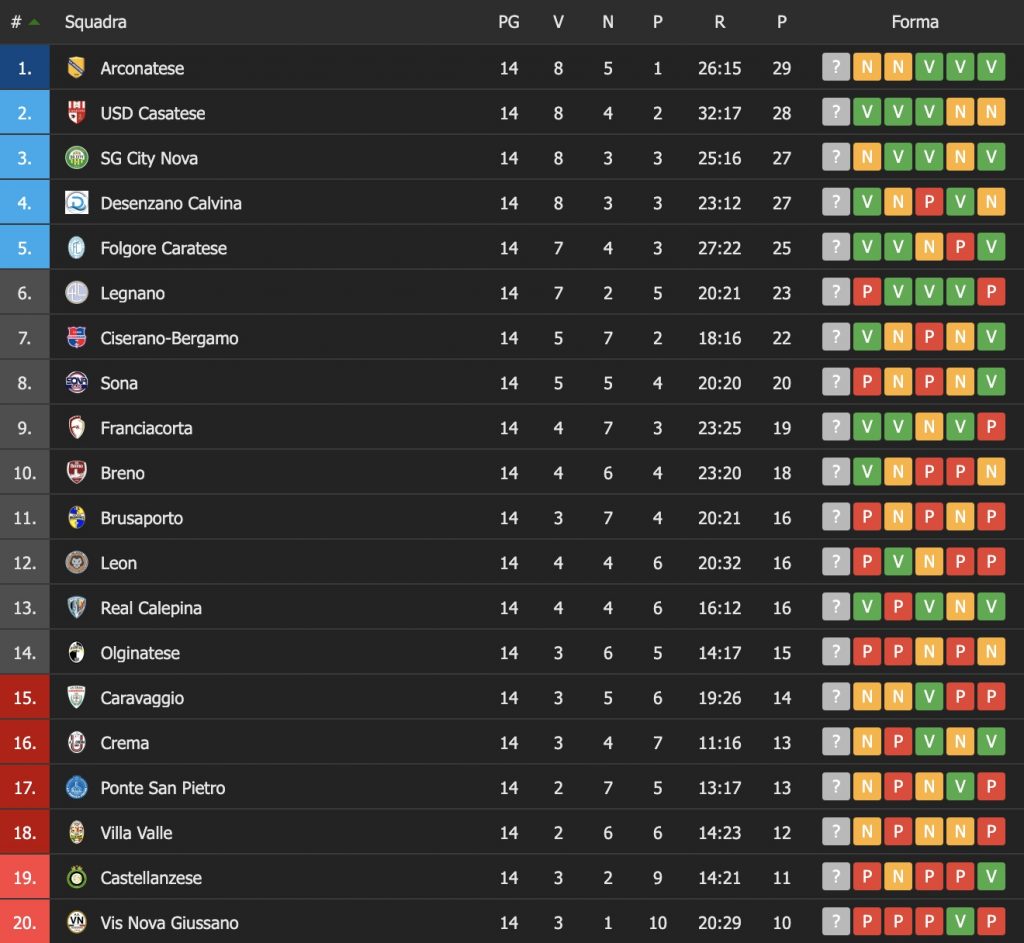Click Arconatese's grey question mark form box
1024x943 pixels.
[836, 68]
